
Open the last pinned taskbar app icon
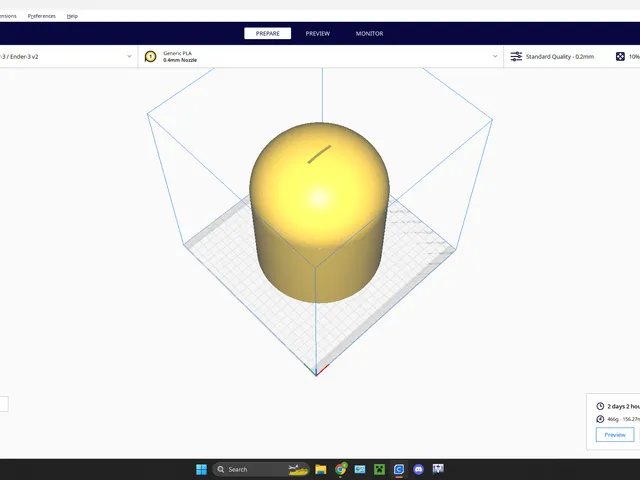[x=438, y=469]
